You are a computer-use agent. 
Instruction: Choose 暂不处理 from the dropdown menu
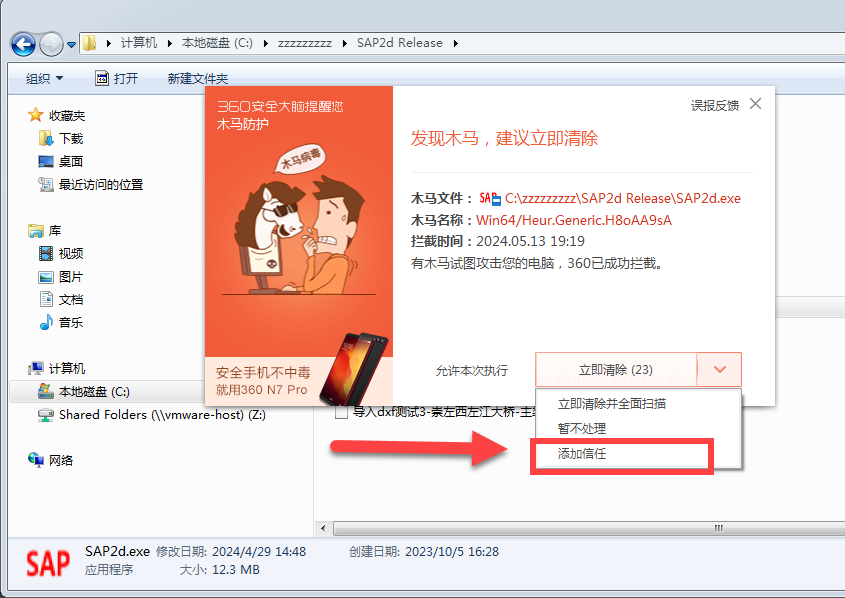[582, 429]
